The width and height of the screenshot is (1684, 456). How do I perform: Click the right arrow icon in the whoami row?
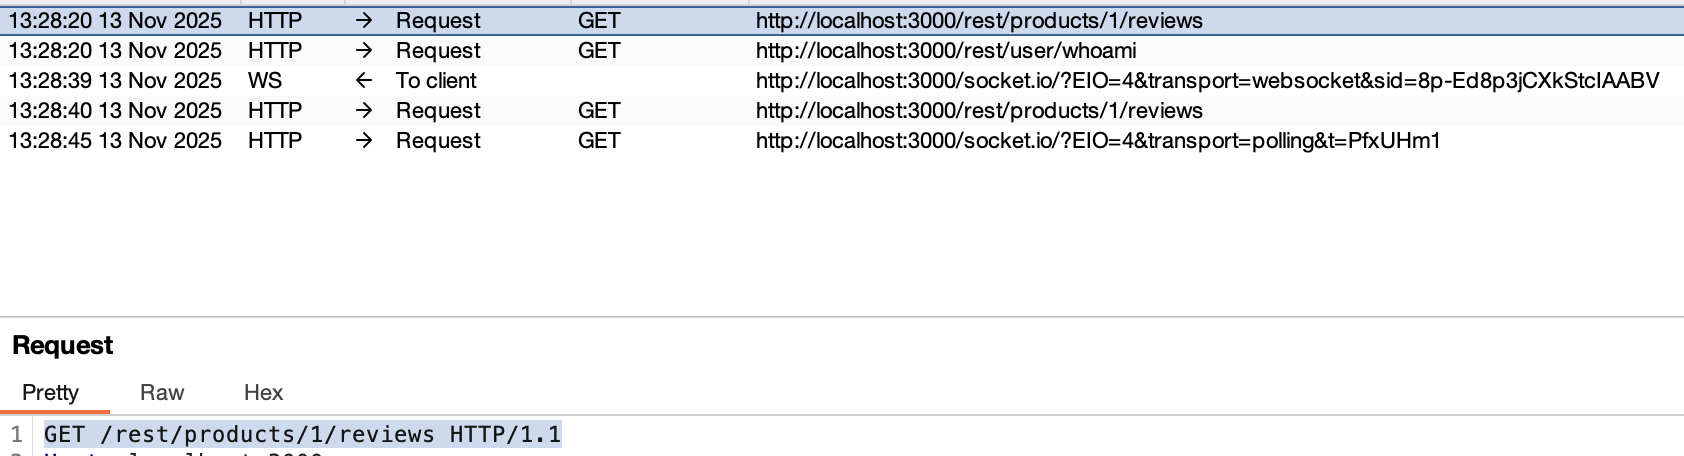coord(364,51)
